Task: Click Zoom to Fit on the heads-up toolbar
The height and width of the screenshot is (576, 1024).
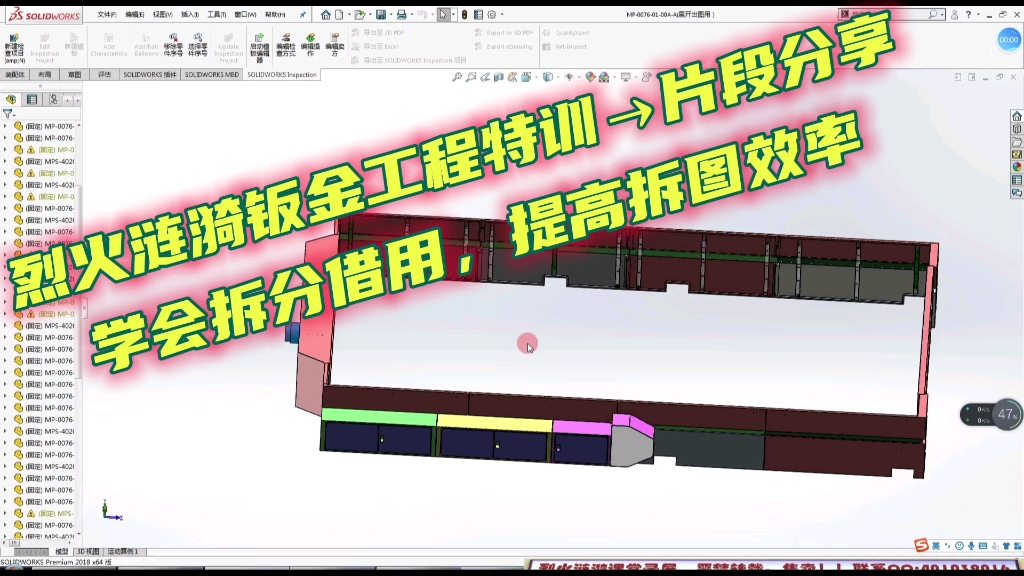Action: 457,76
